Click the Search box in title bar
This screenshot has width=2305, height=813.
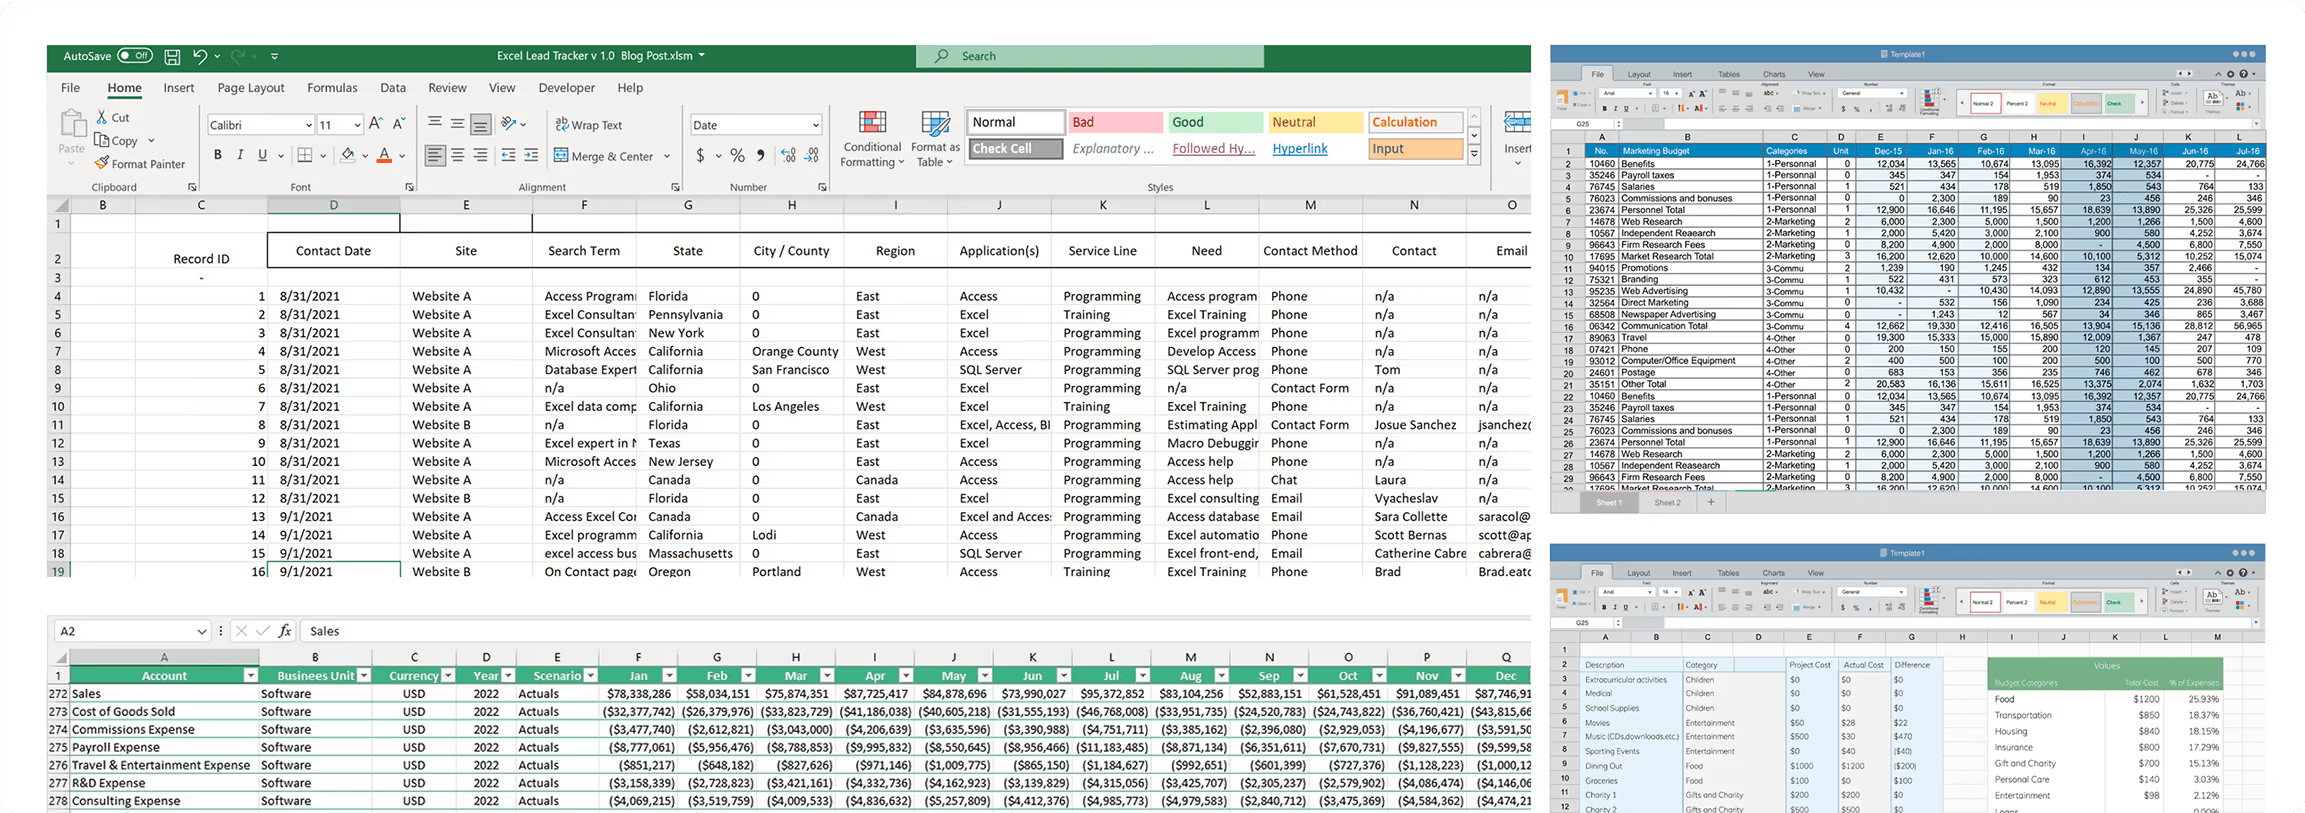coord(1090,56)
